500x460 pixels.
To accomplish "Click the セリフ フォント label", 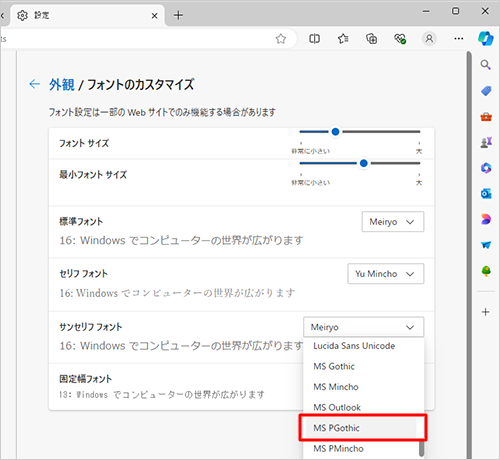I will coord(83,274).
